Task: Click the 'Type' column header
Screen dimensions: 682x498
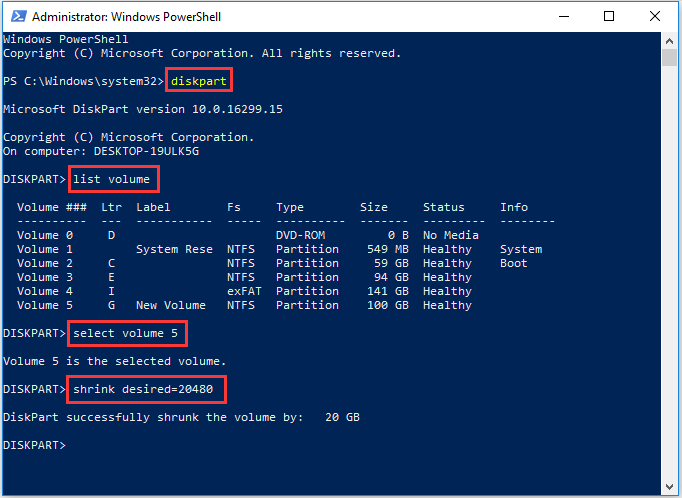Action: point(290,207)
